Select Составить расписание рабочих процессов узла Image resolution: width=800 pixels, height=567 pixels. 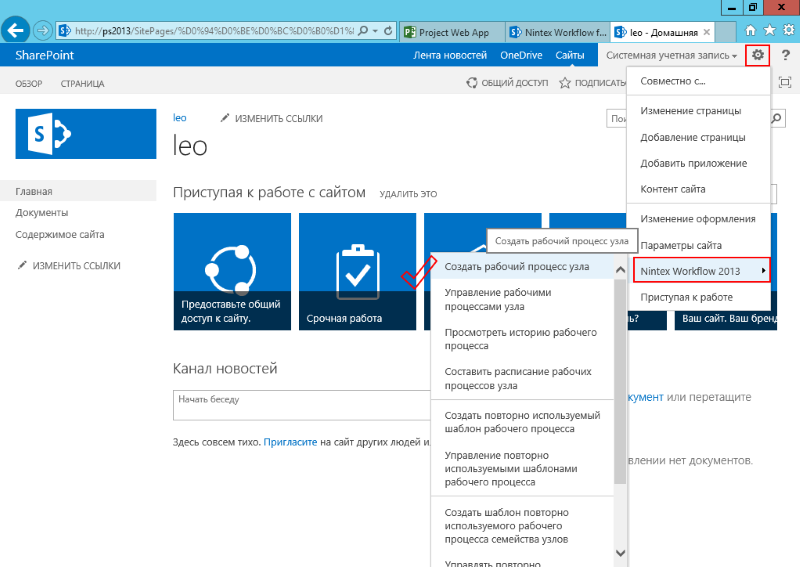522,378
